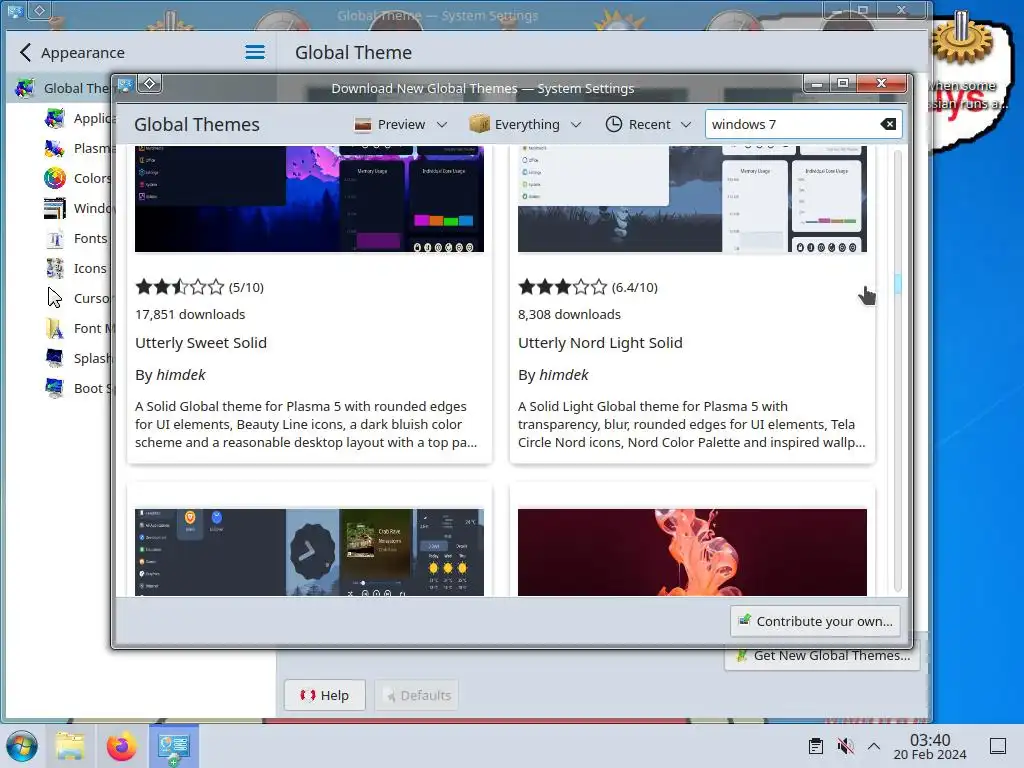1024x768 pixels.
Task: Open the Everything category dropdown
Action: (x=525, y=124)
